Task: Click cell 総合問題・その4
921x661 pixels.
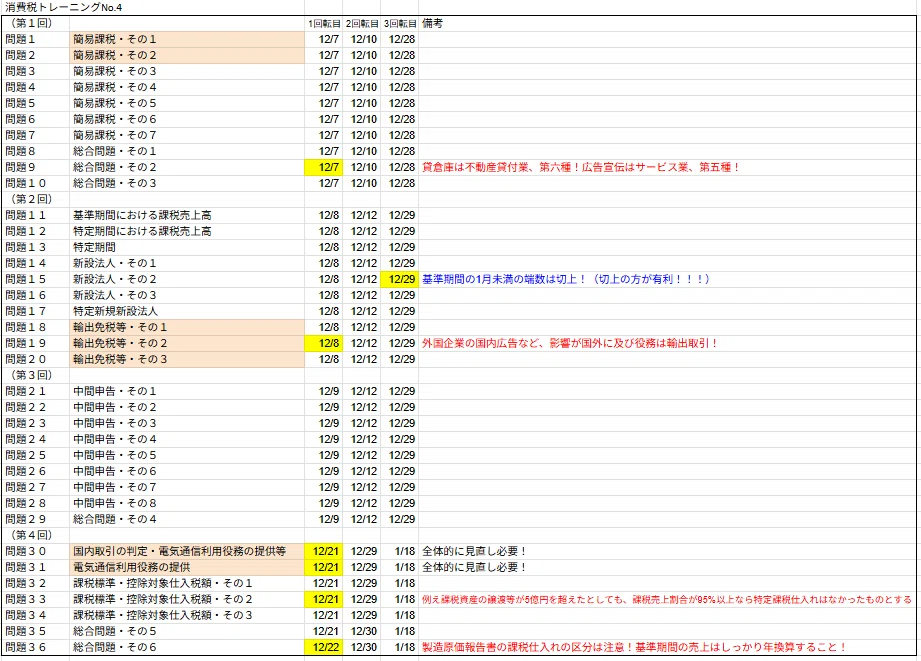Action: tap(187, 519)
